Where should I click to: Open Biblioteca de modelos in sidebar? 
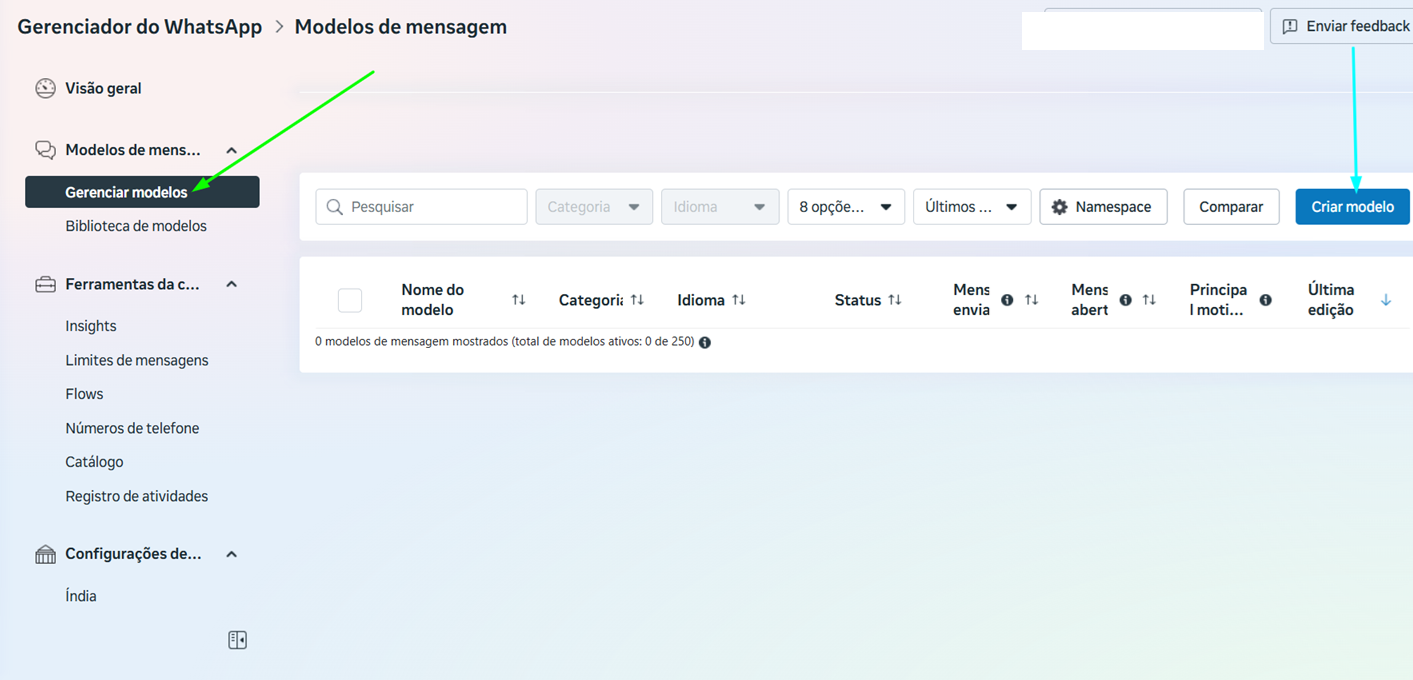[x=136, y=226]
